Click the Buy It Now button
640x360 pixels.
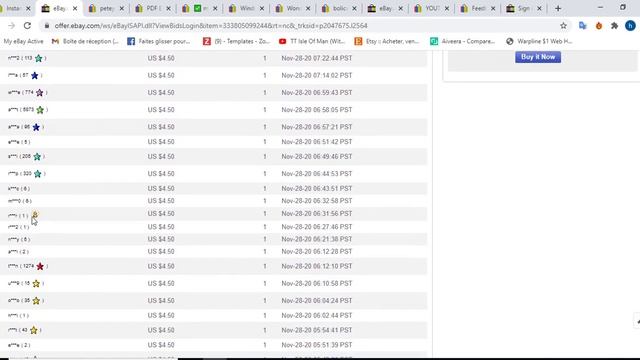pos(538,57)
